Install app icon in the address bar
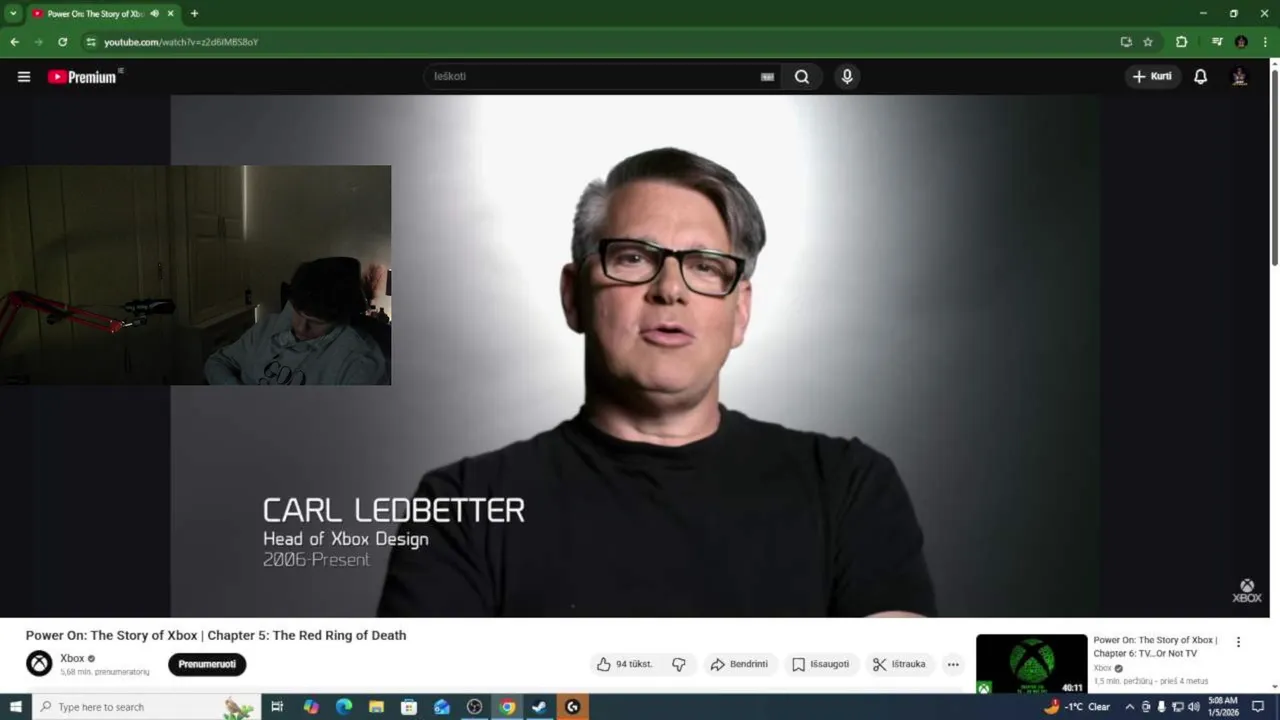 pyautogui.click(x=1126, y=42)
